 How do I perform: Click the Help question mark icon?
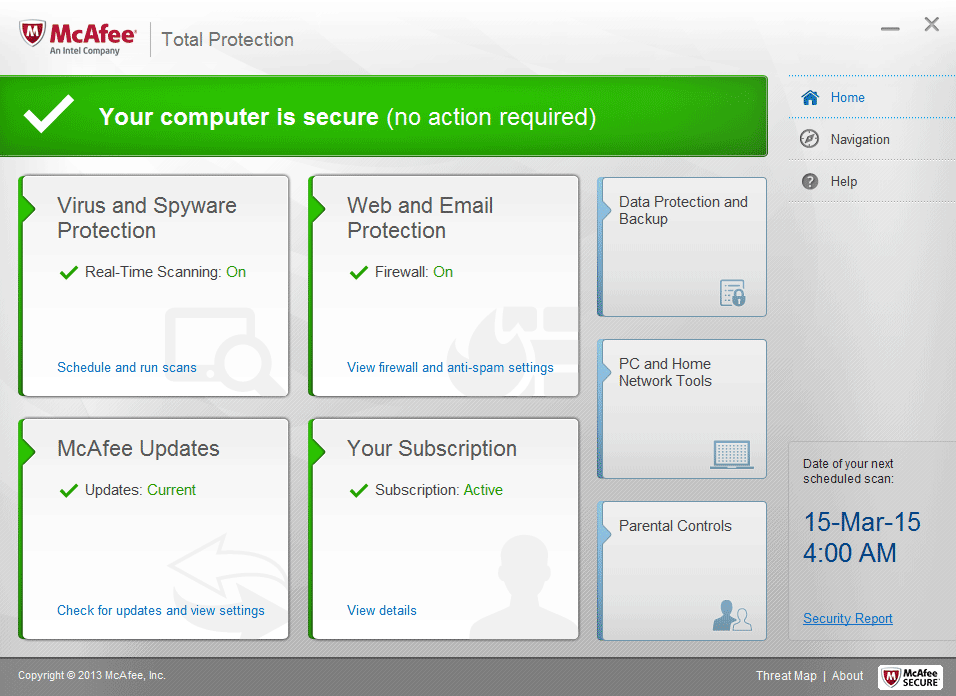[x=810, y=181]
